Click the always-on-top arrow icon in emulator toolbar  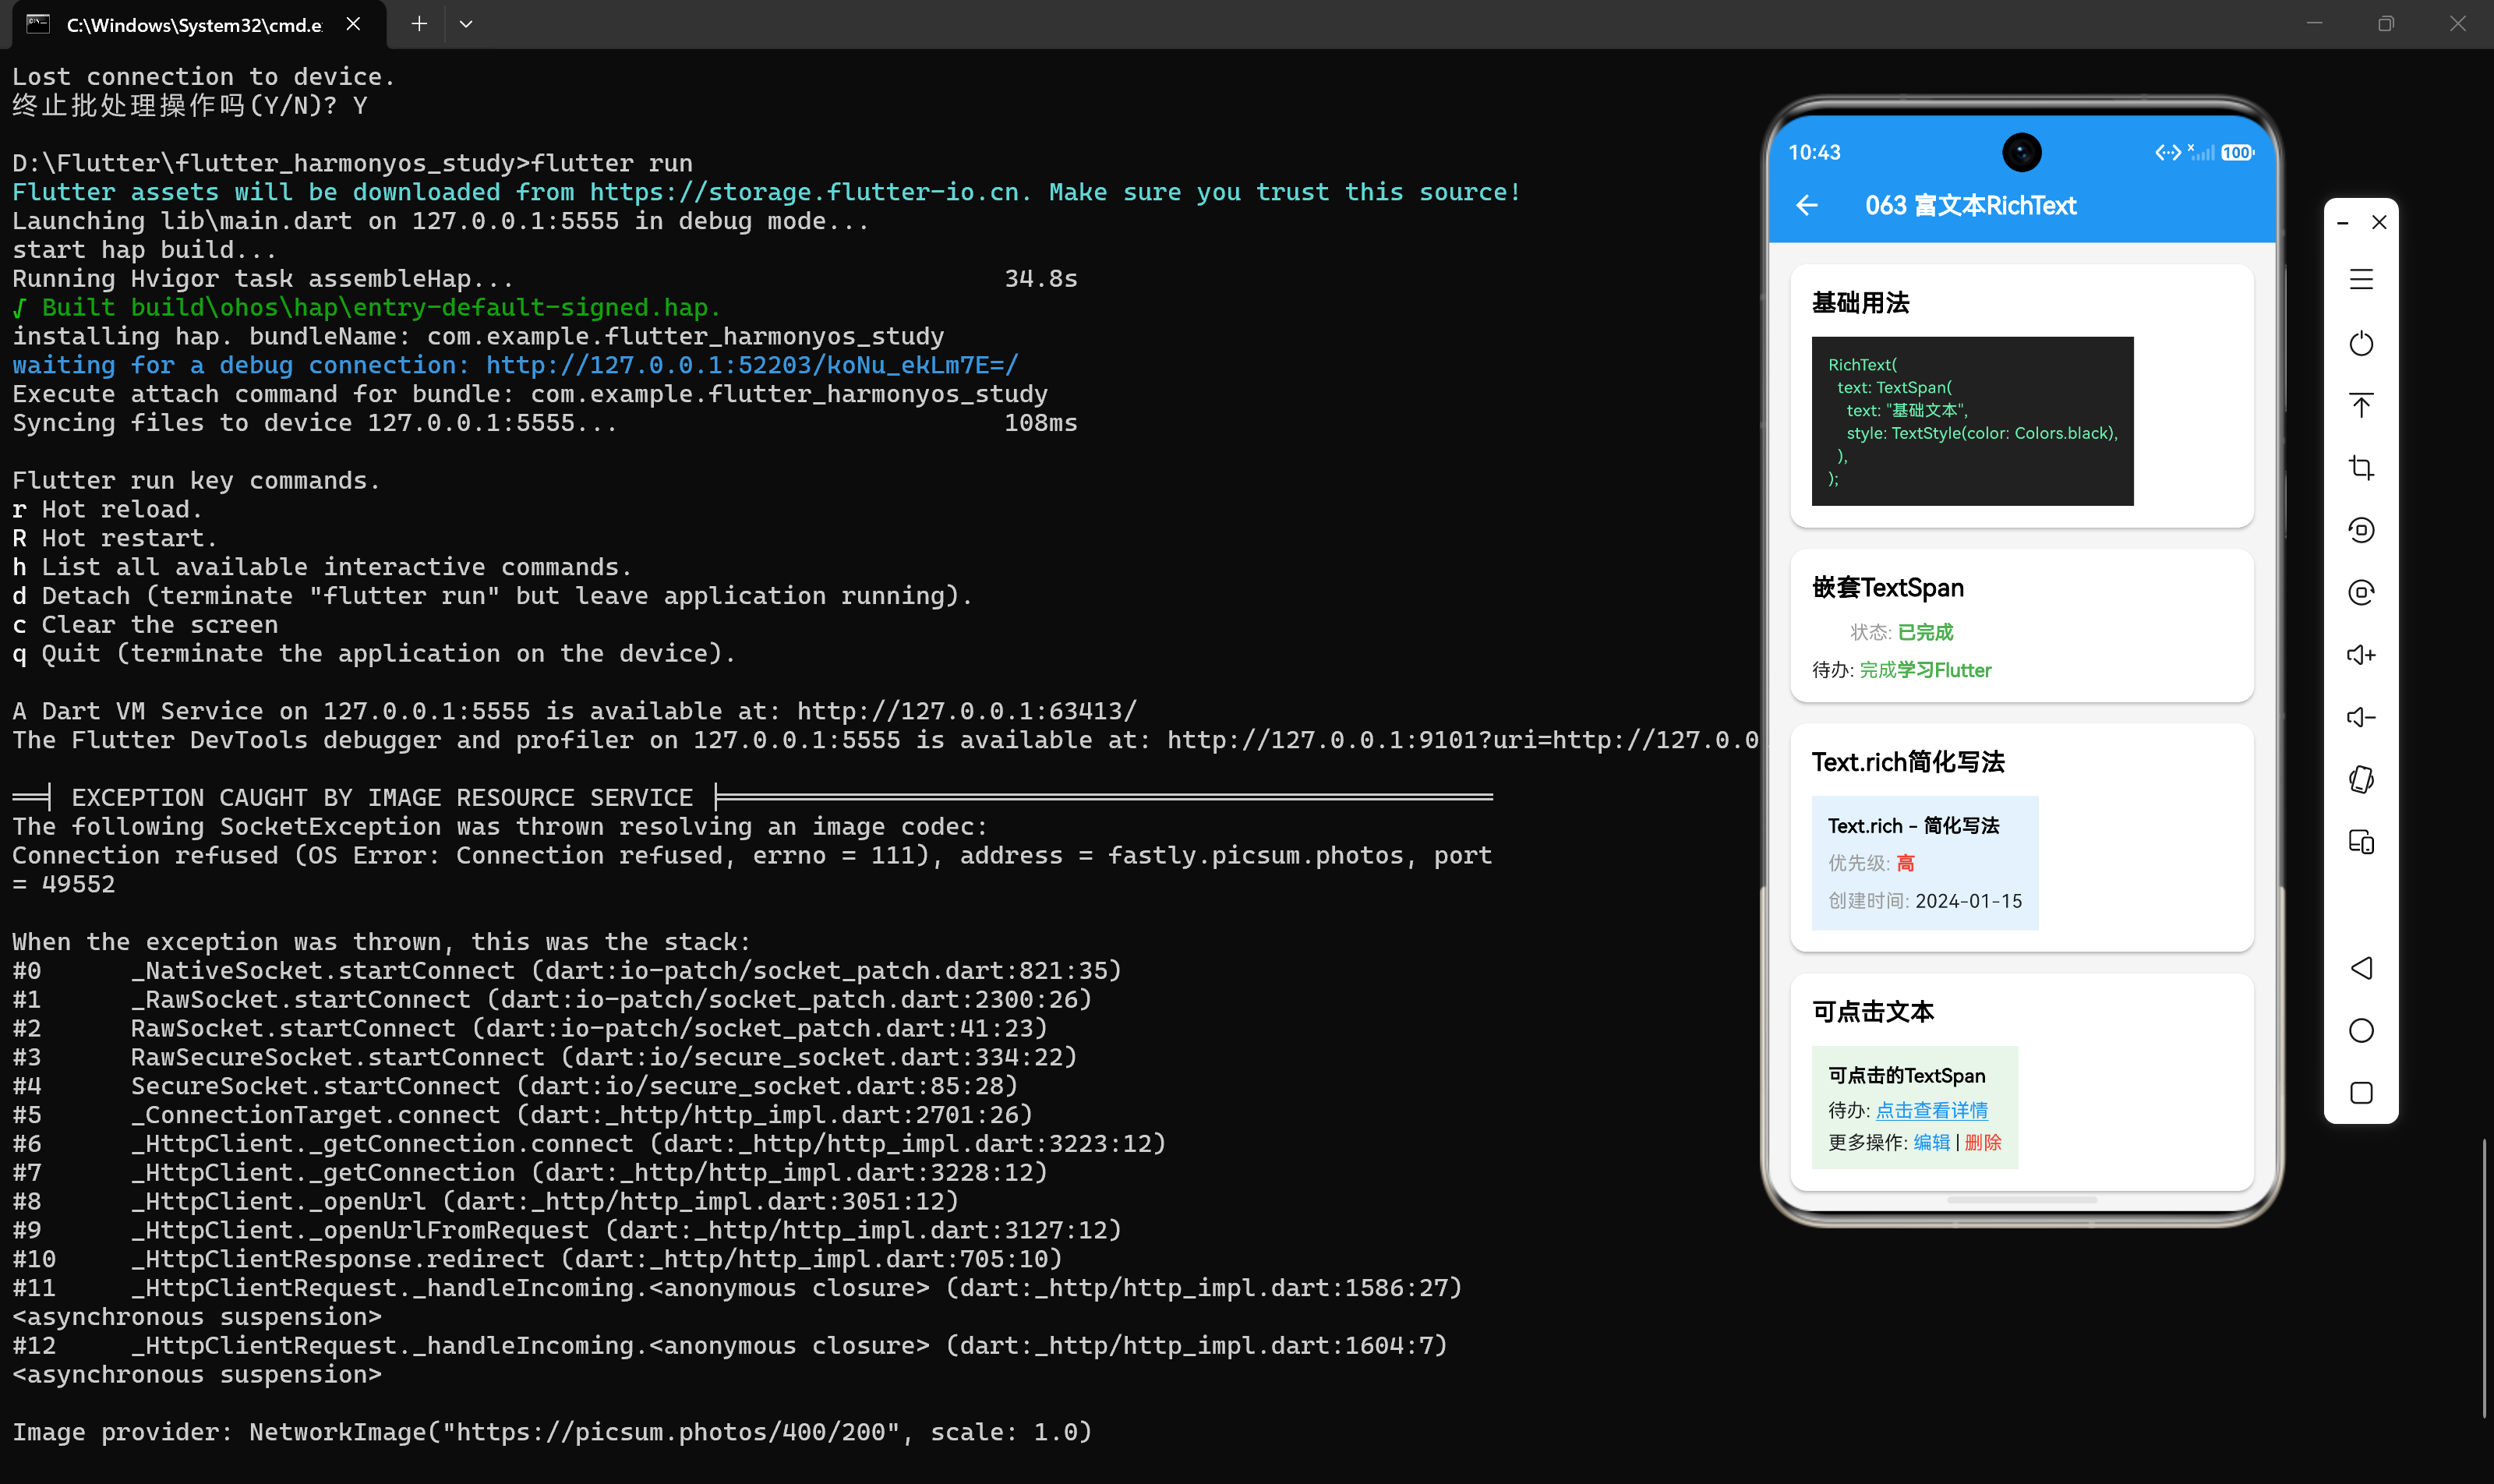(x=2361, y=405)
